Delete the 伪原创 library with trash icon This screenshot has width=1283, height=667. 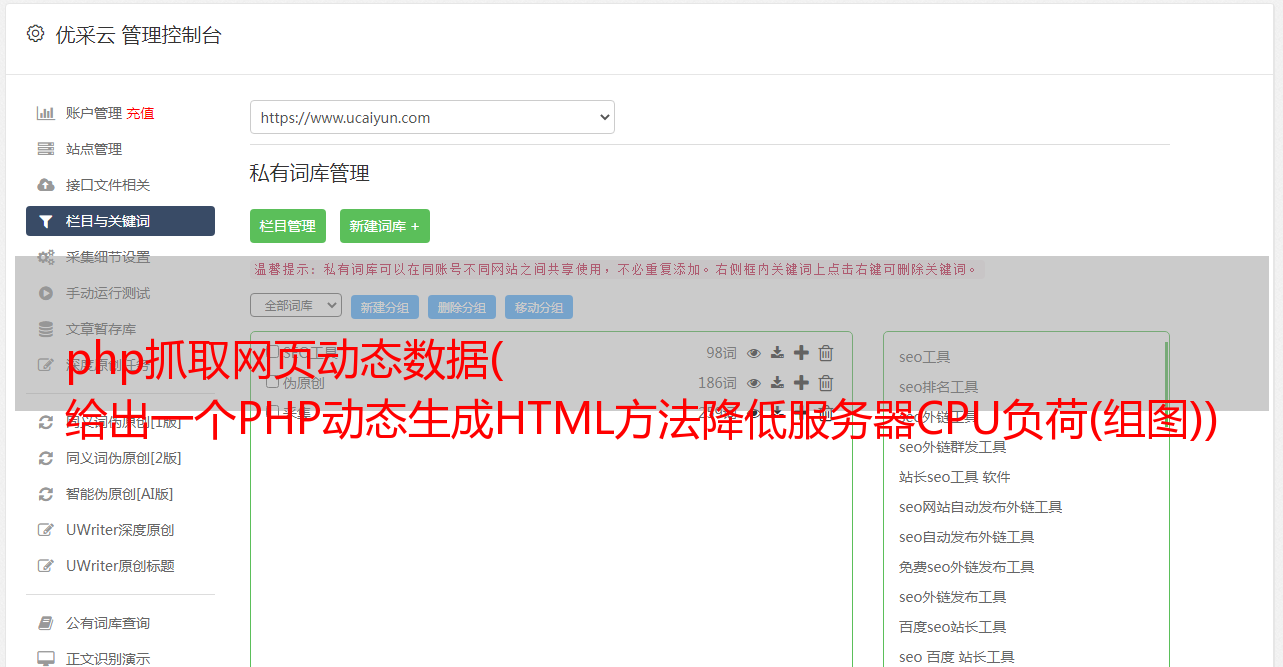[x=826, y=383]
